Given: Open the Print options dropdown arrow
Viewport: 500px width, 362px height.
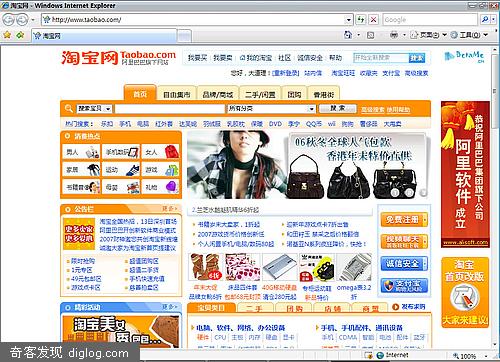Looking at the screenshot, I should [x=404, y=35].
